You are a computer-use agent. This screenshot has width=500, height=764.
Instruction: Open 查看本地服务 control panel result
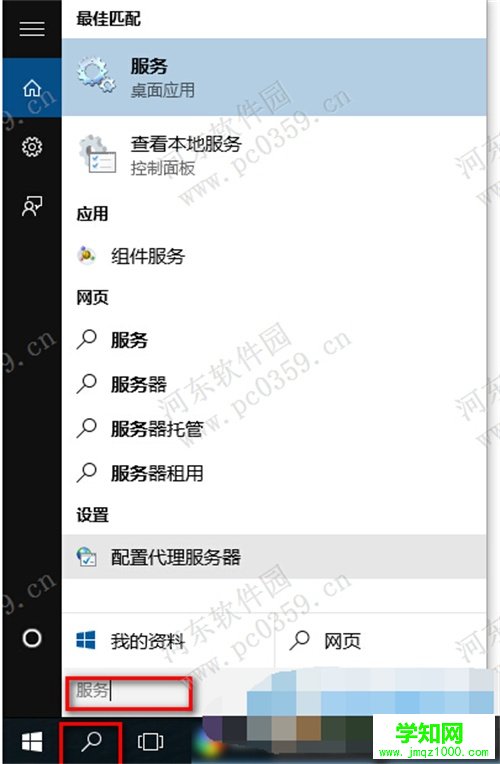coord(274,155)
